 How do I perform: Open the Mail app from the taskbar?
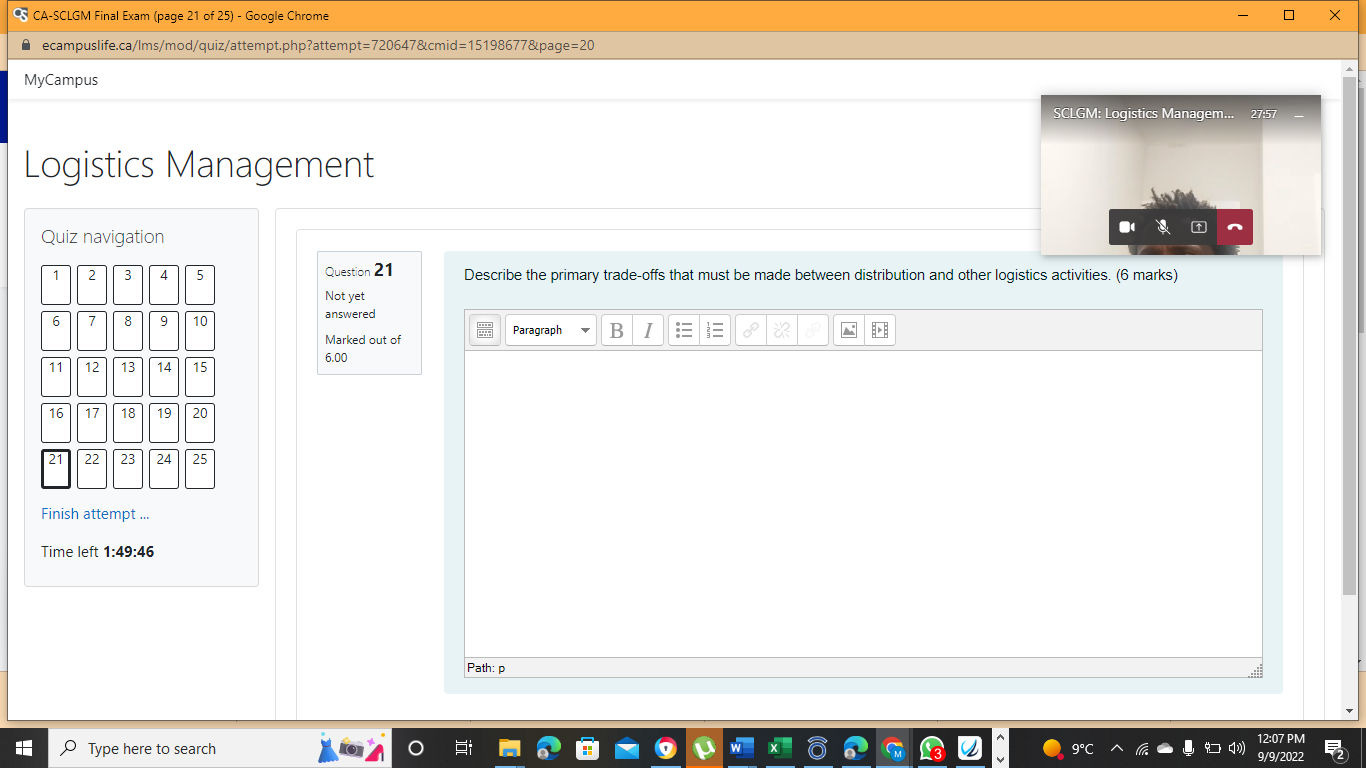click(627, 748)
